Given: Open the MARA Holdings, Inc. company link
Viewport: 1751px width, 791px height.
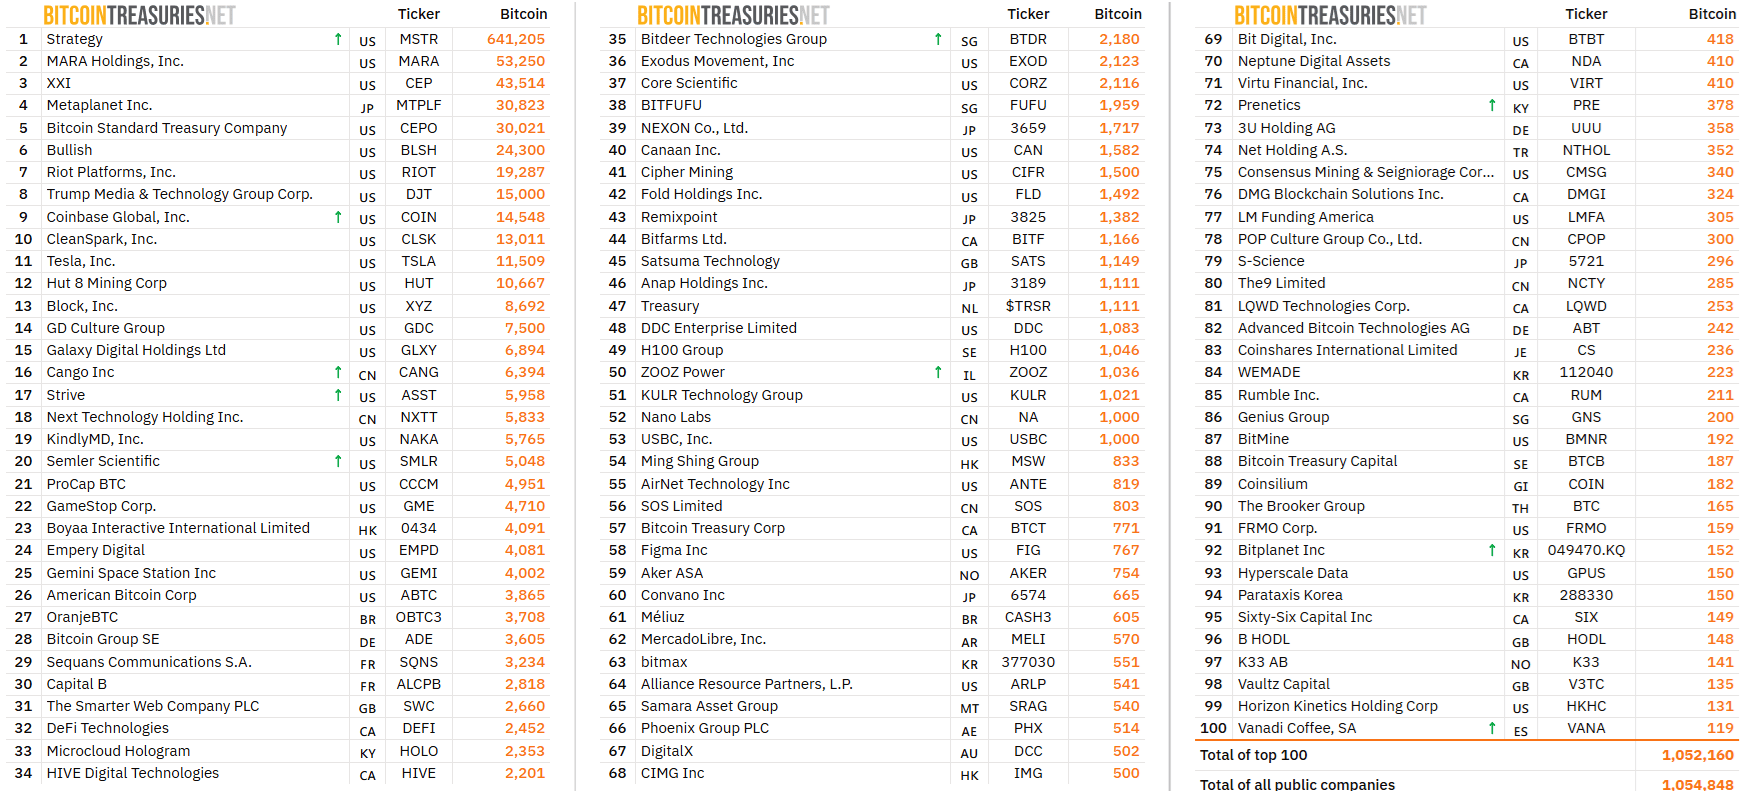Looking at the screenshot, I should [x=115, y=61].
